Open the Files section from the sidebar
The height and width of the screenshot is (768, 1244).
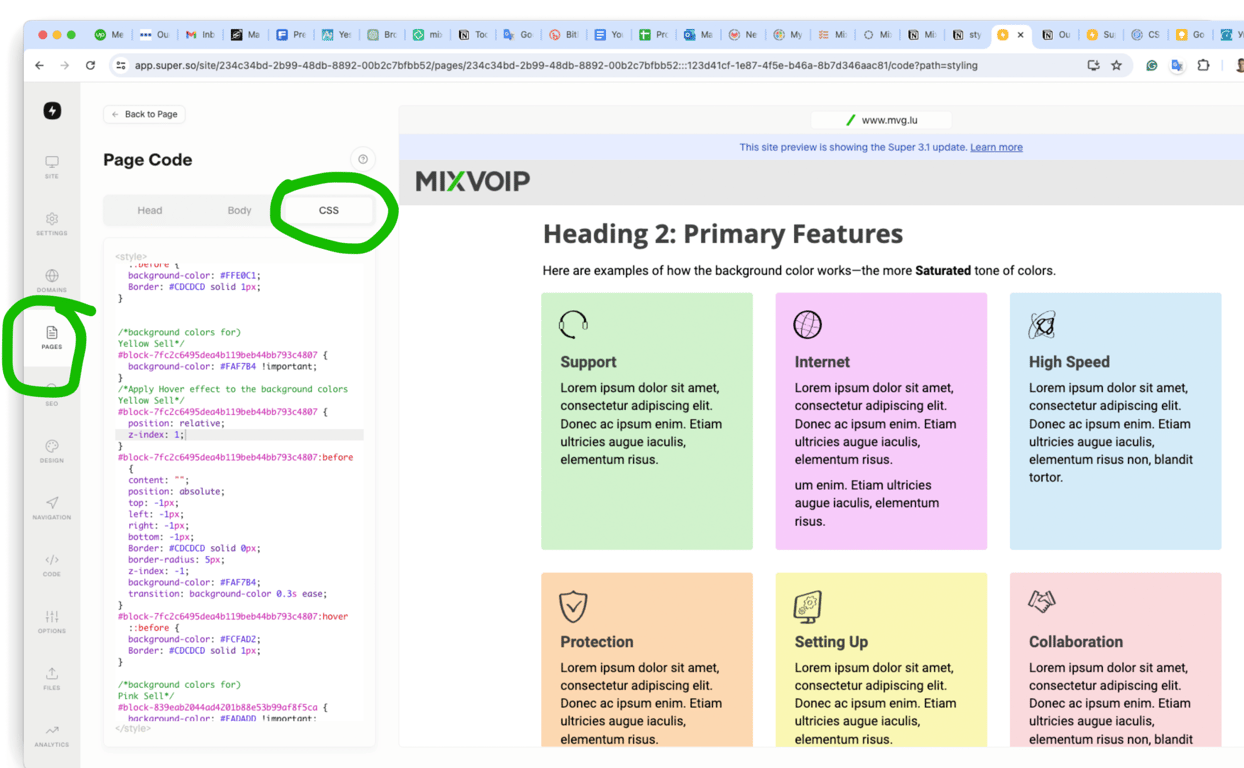[x=52, y=679]
